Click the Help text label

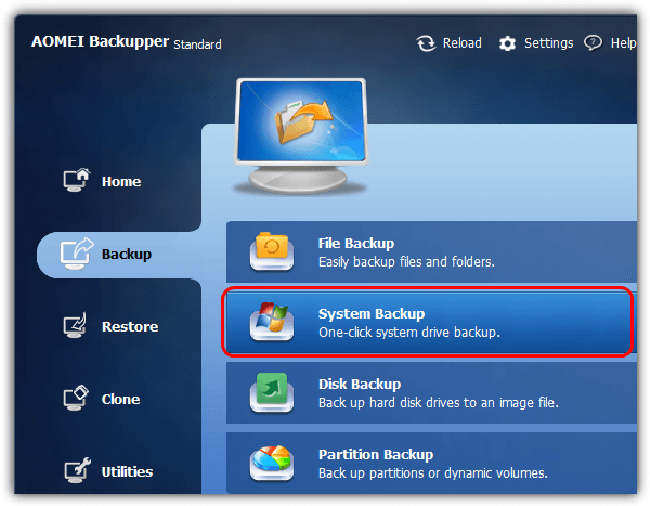[x=623, y=43]
